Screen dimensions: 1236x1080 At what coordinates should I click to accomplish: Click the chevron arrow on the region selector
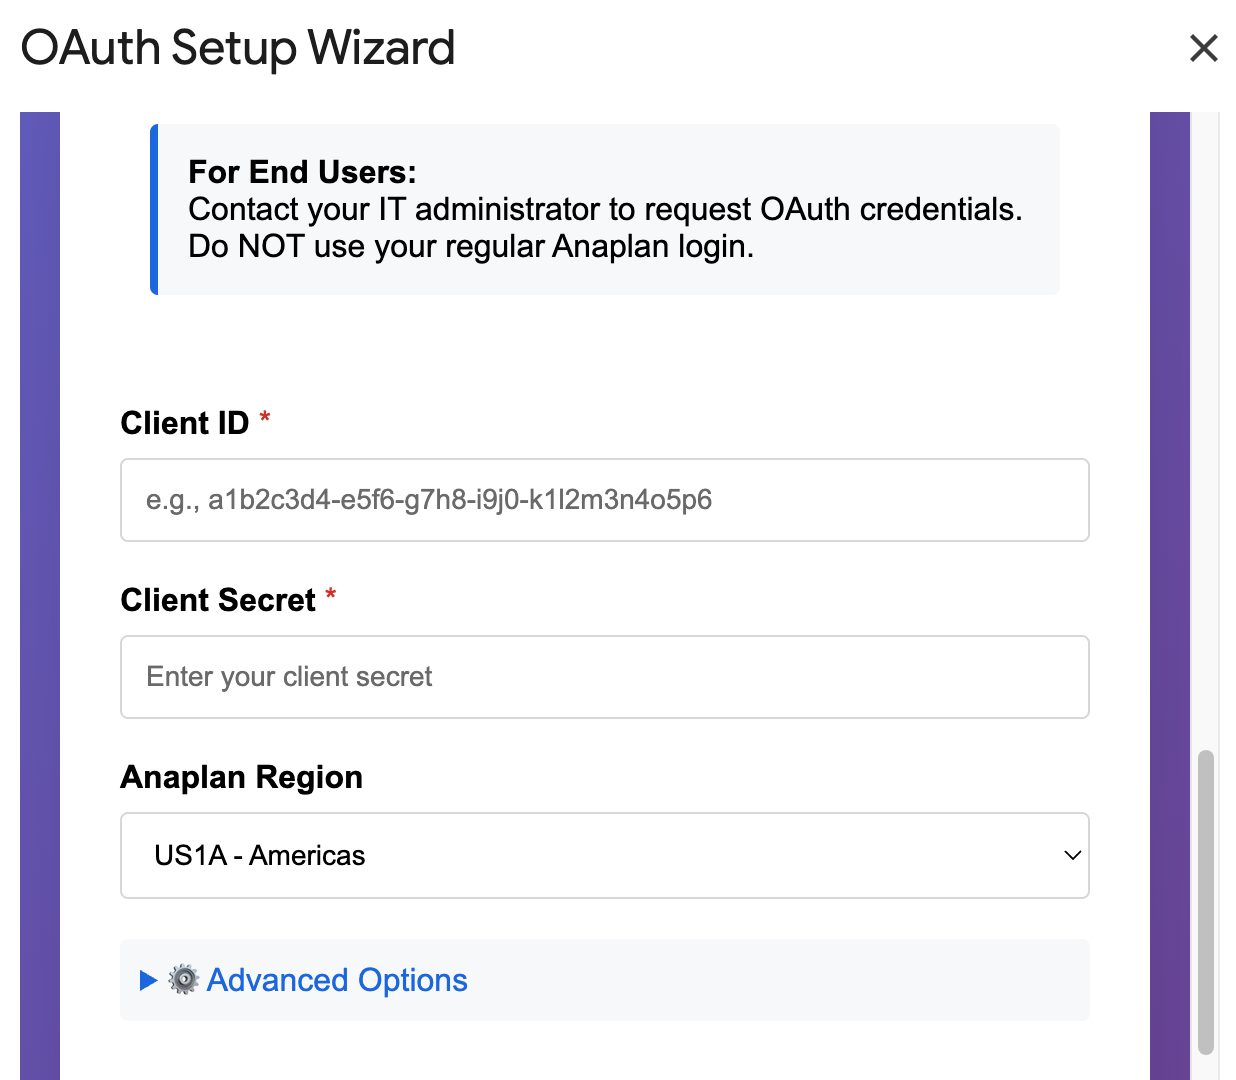1071,855
